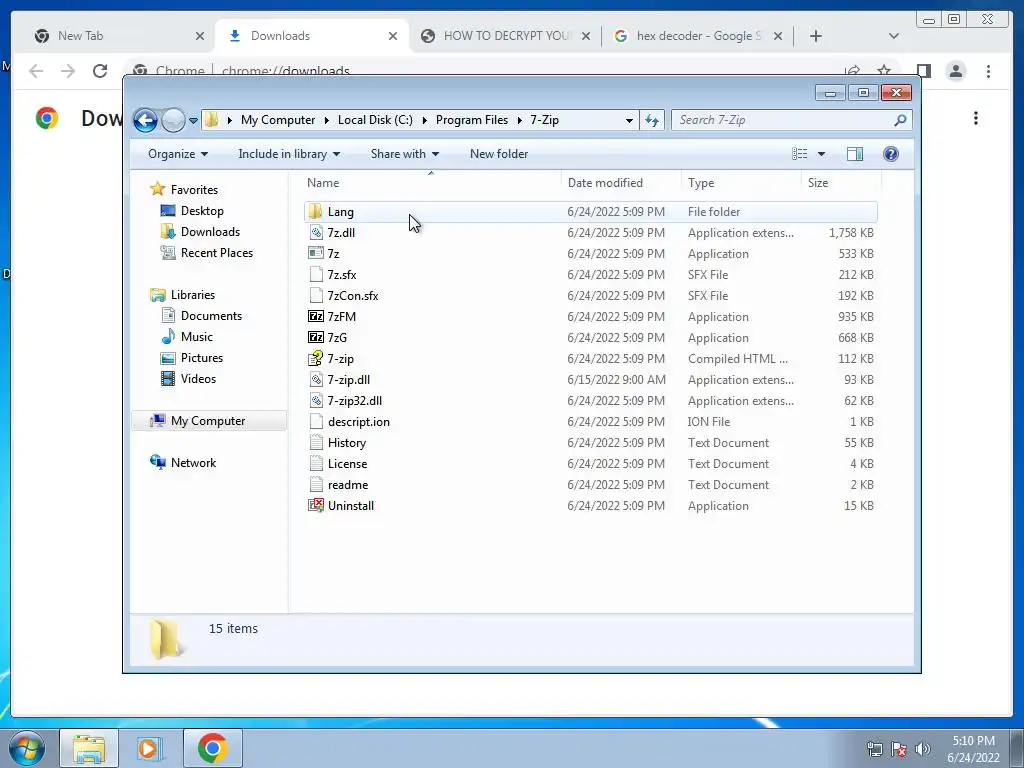1024x768 pixels.
Task: Open Include in library dropdown
Action: (x=289, y=154)
